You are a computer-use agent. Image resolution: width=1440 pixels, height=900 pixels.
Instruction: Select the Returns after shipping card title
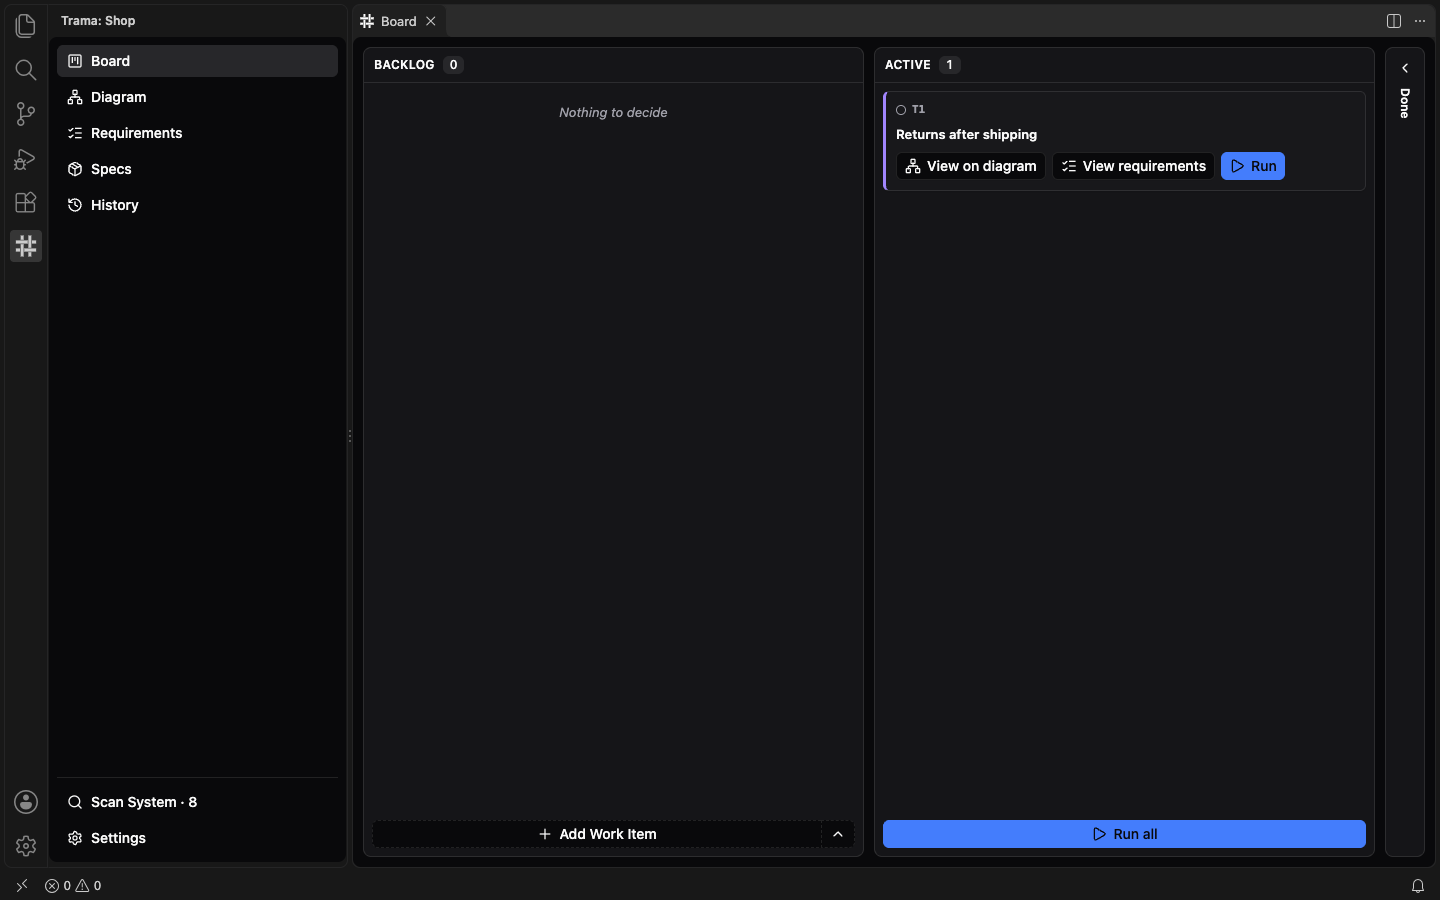point(966,134)
